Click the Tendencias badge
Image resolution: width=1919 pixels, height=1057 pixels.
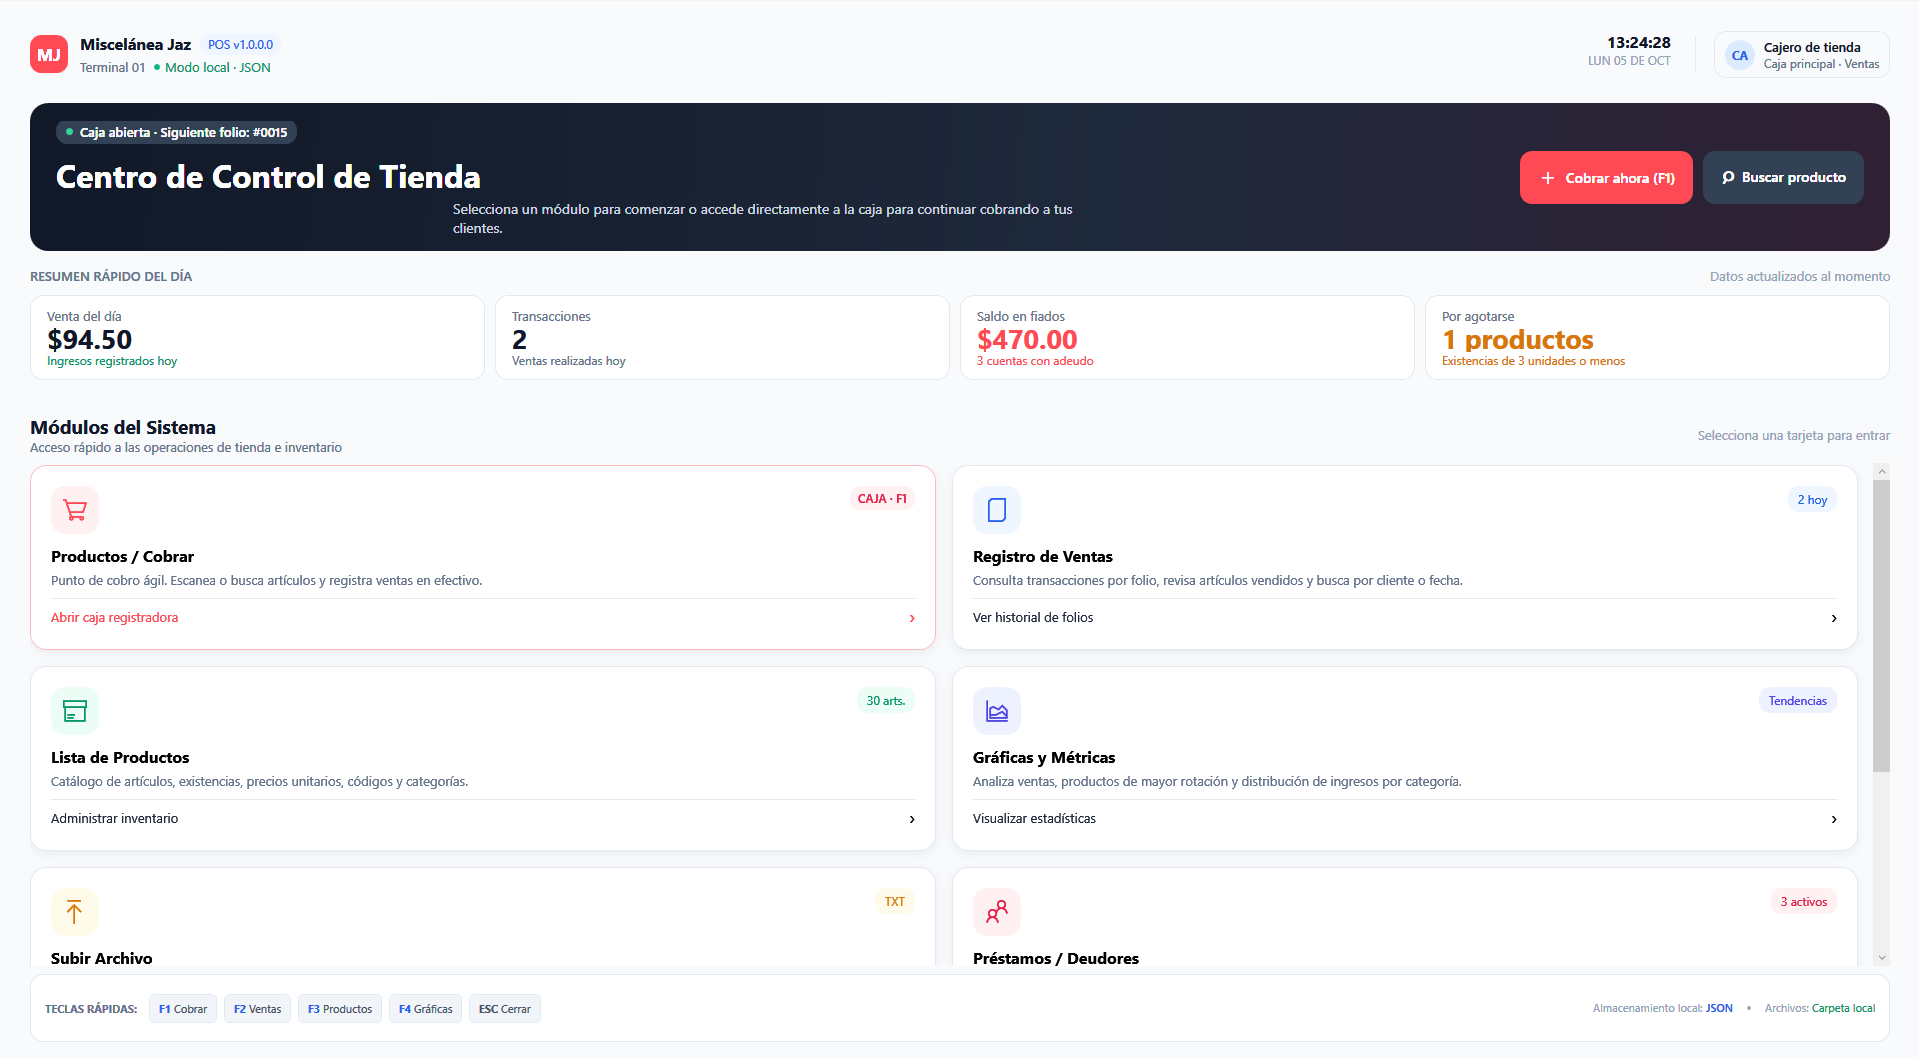coord(1797,701)
